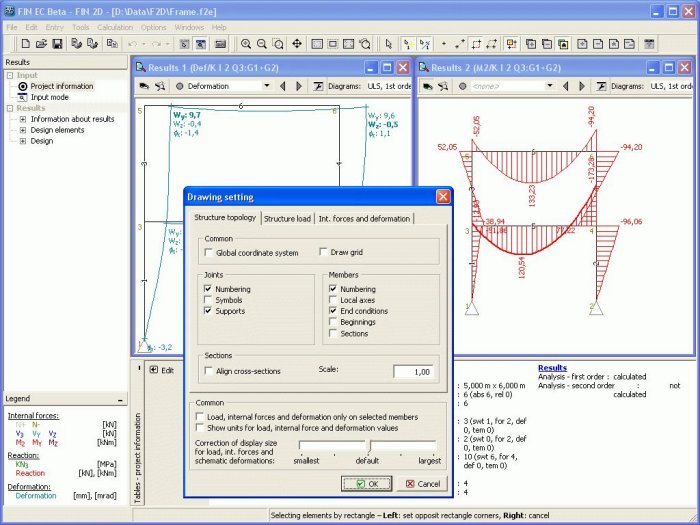Click the New file icon in toolbar

pyautogui.click(x=23, y=44)
